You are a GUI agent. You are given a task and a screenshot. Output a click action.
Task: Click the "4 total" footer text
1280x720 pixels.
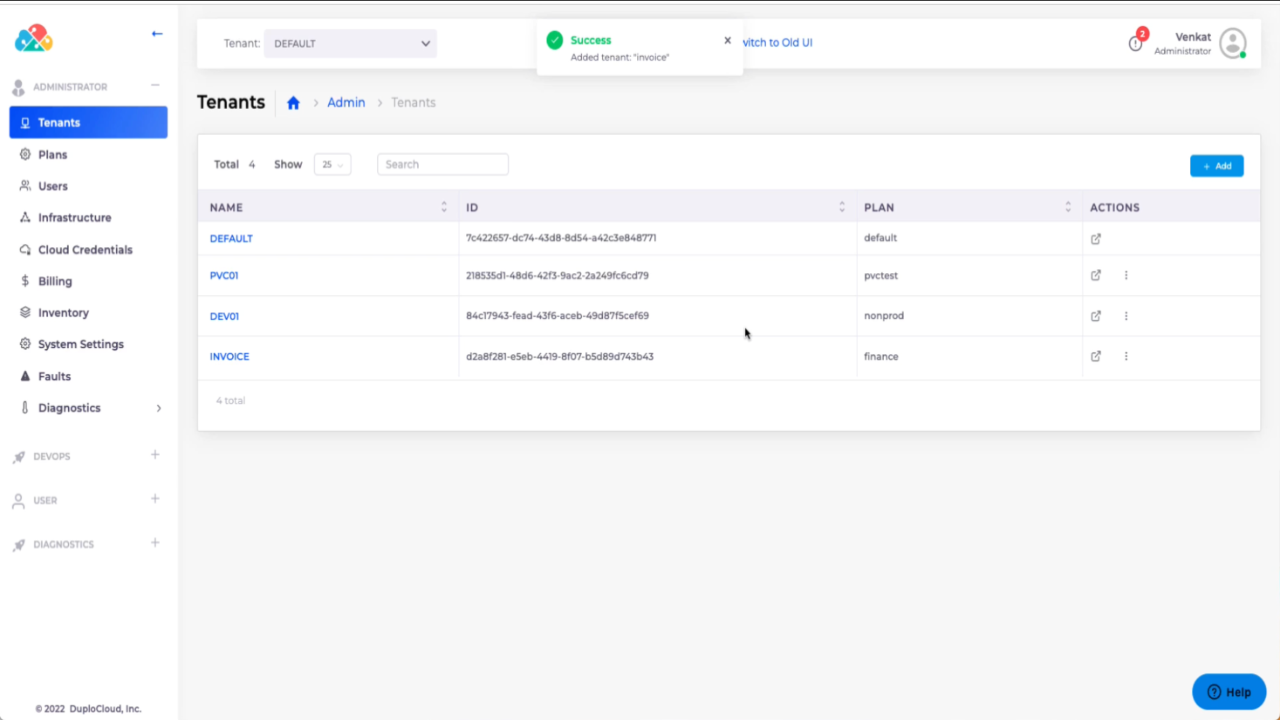click(231, 400)
